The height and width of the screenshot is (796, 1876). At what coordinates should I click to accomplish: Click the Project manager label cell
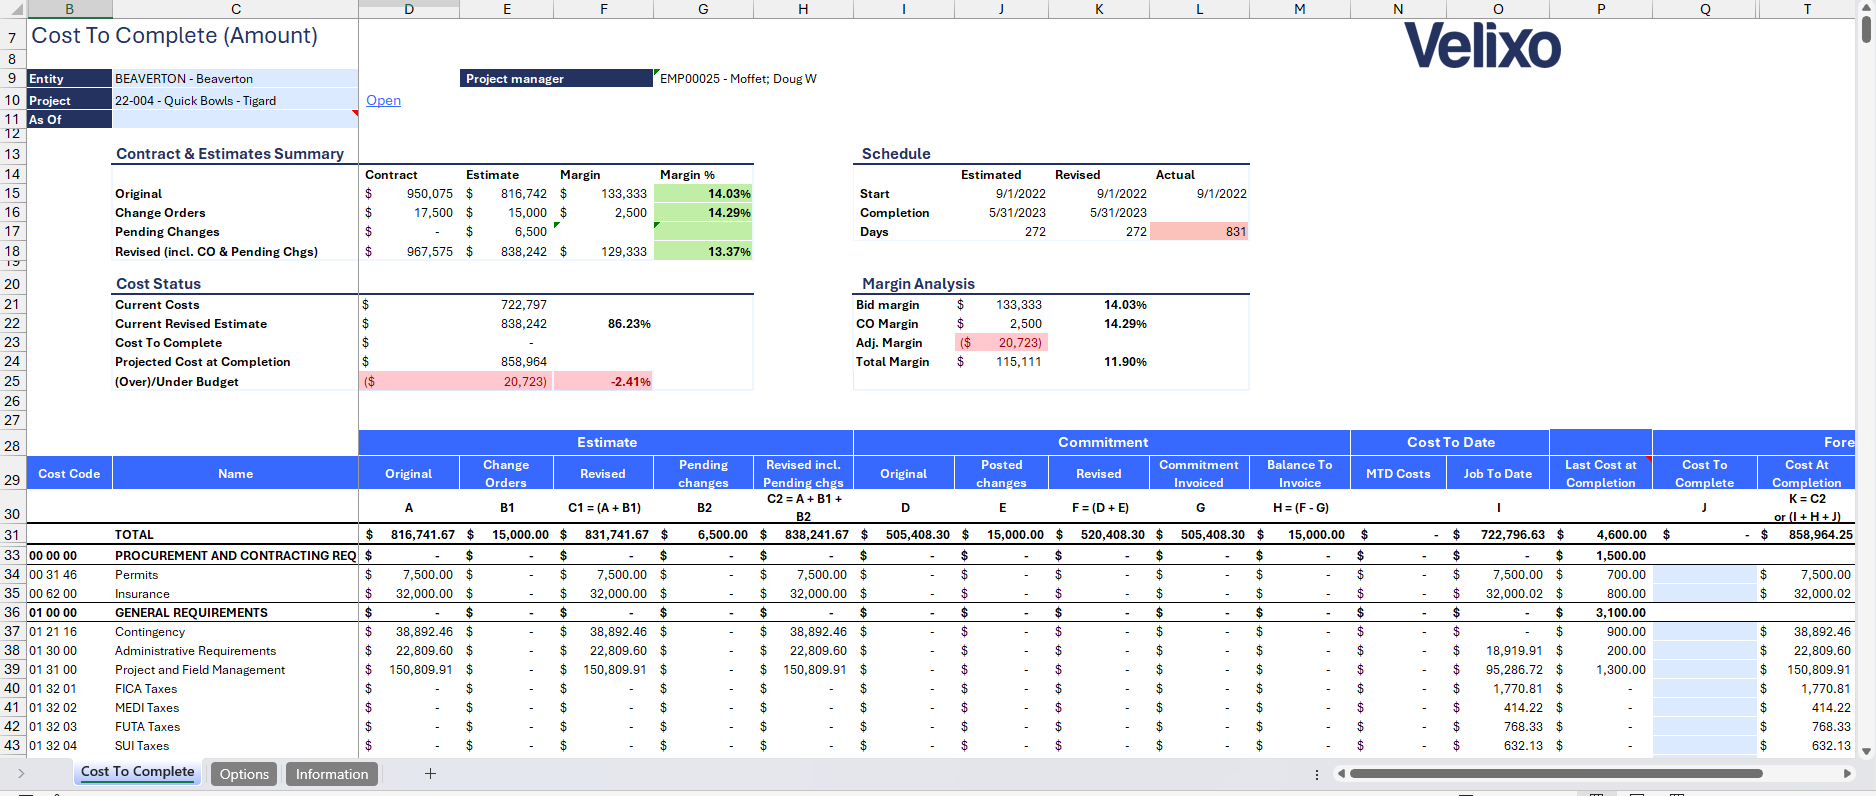pos(557,78)
